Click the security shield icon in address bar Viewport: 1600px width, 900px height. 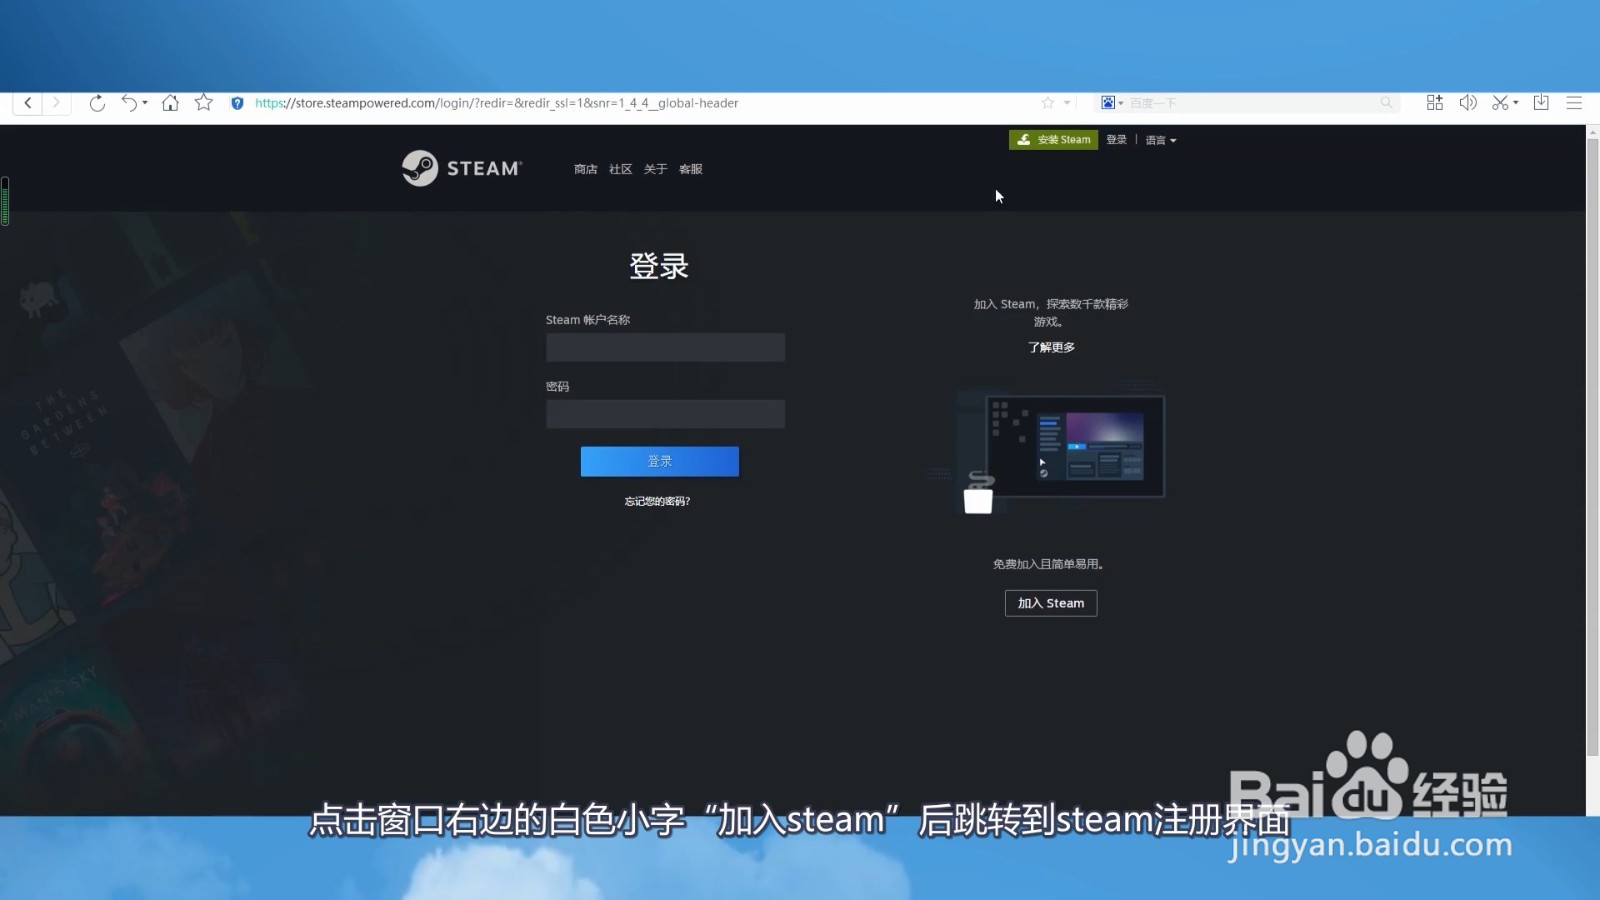pyautogui.click(x=237, y=103)
